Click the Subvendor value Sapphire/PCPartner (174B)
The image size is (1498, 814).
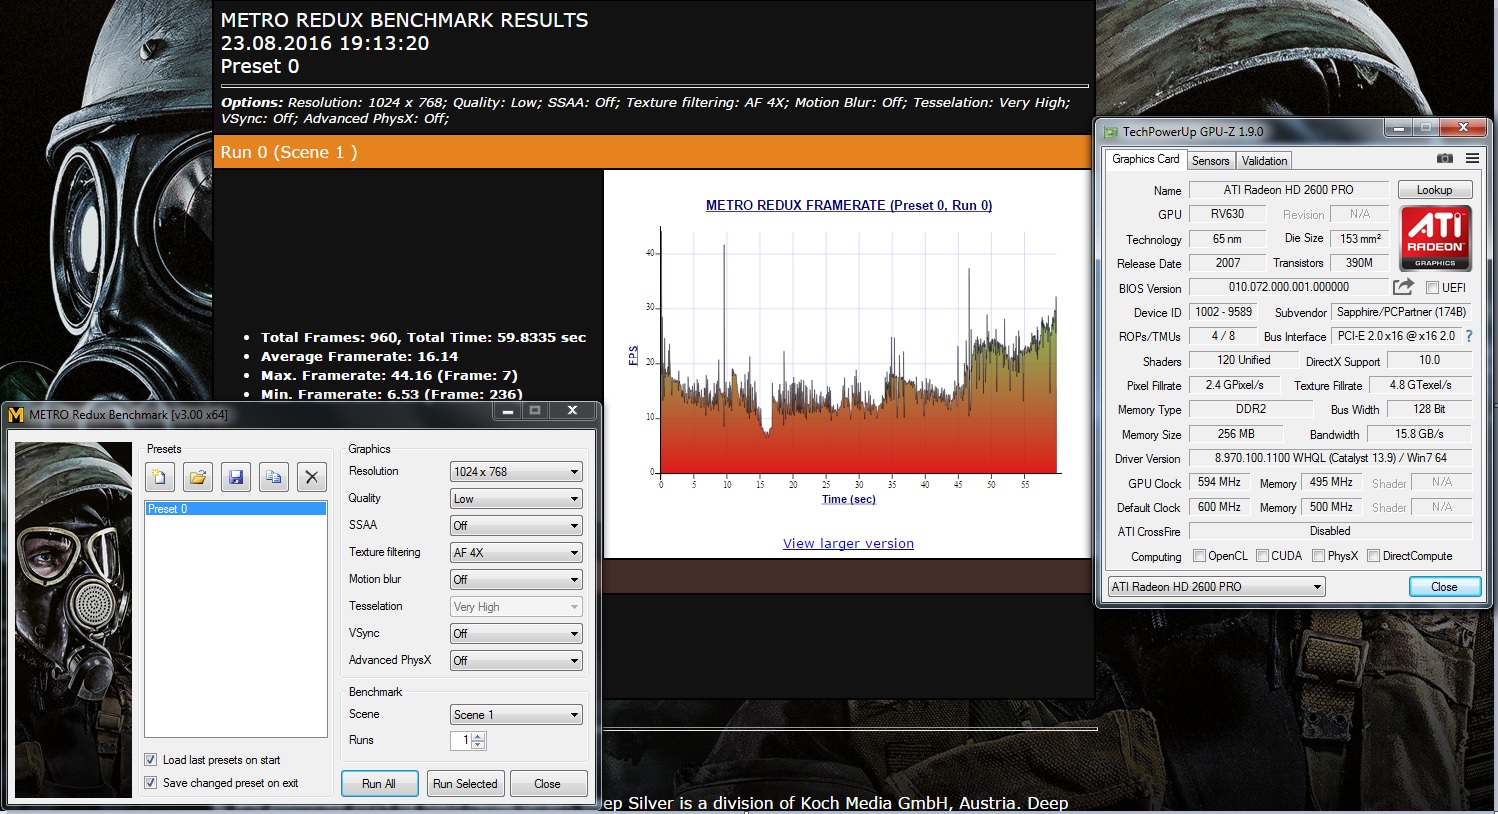[x=1401, y=312]
